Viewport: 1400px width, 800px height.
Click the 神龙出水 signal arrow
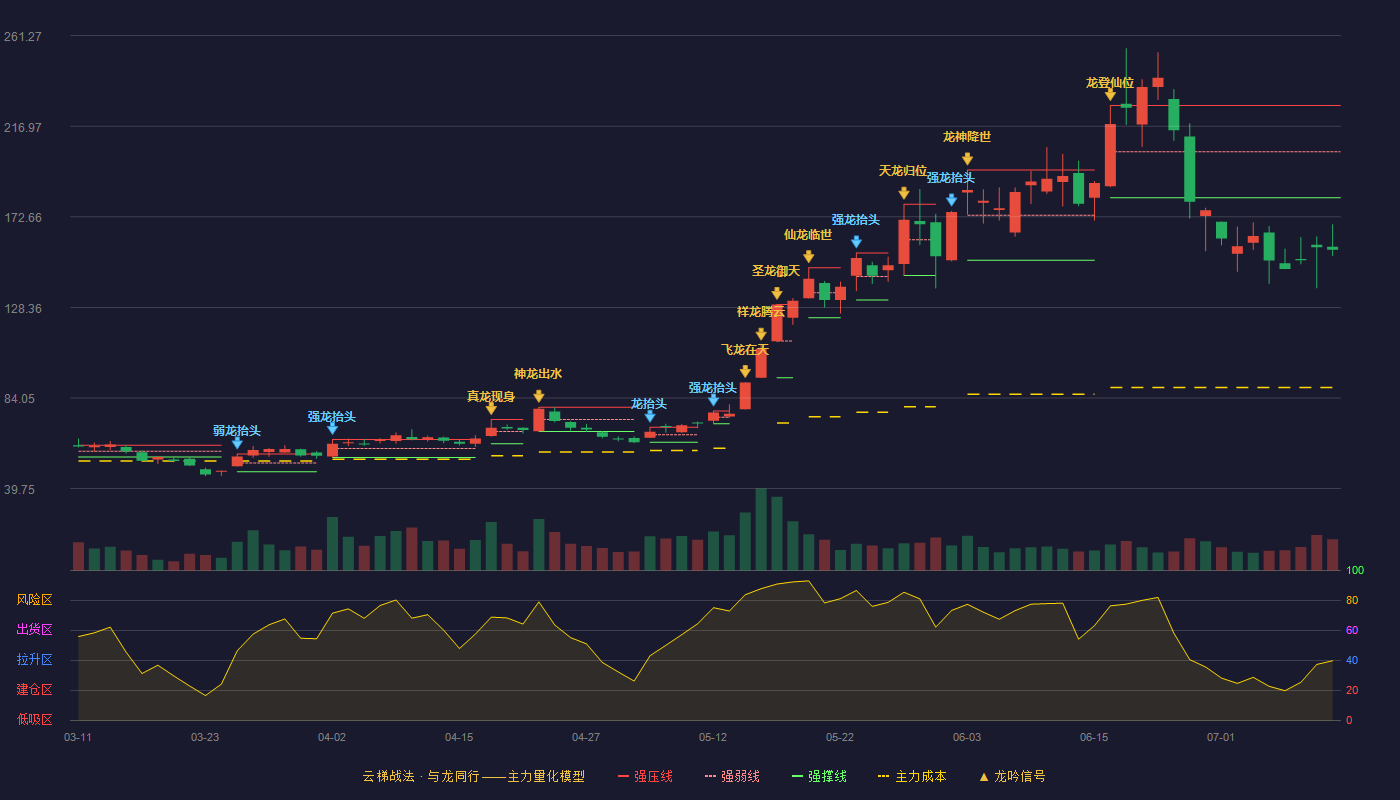click(x=539, y=397)
